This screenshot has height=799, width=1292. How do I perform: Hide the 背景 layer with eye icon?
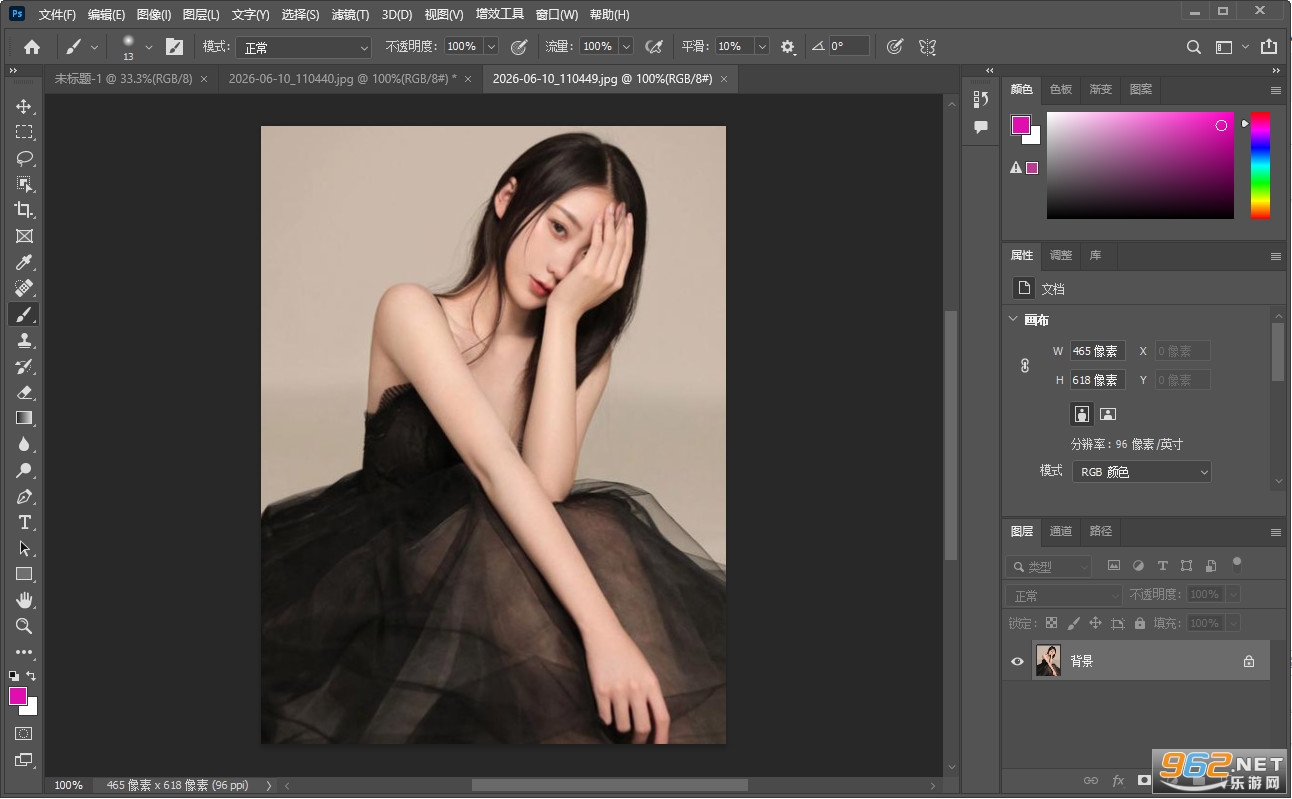[1018, 661]
